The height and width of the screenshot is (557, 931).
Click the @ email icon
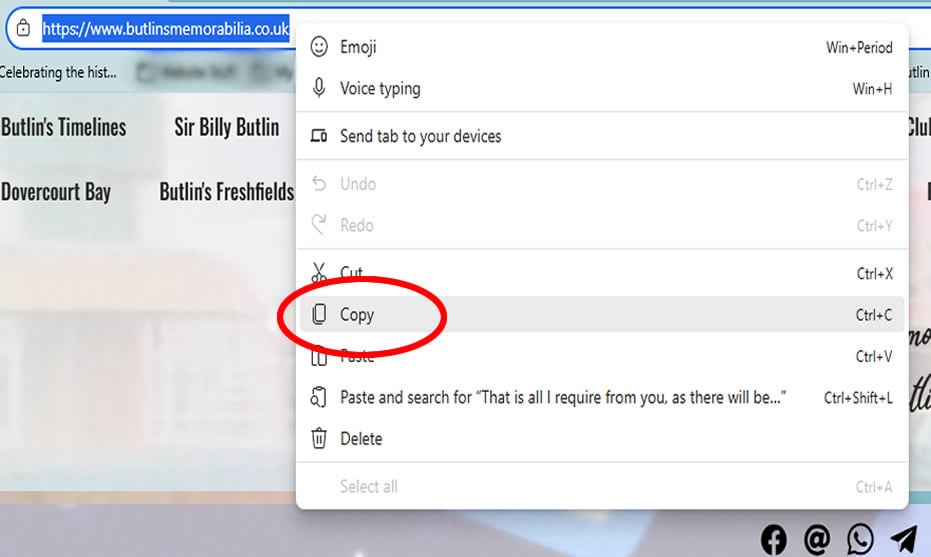tap(817, 540)
